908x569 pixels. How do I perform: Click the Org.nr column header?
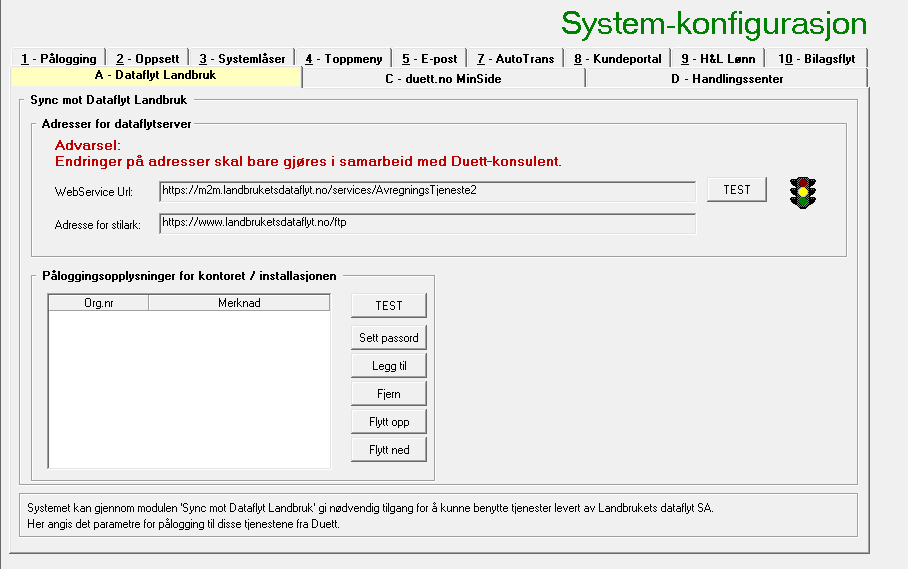pos(98,303)
